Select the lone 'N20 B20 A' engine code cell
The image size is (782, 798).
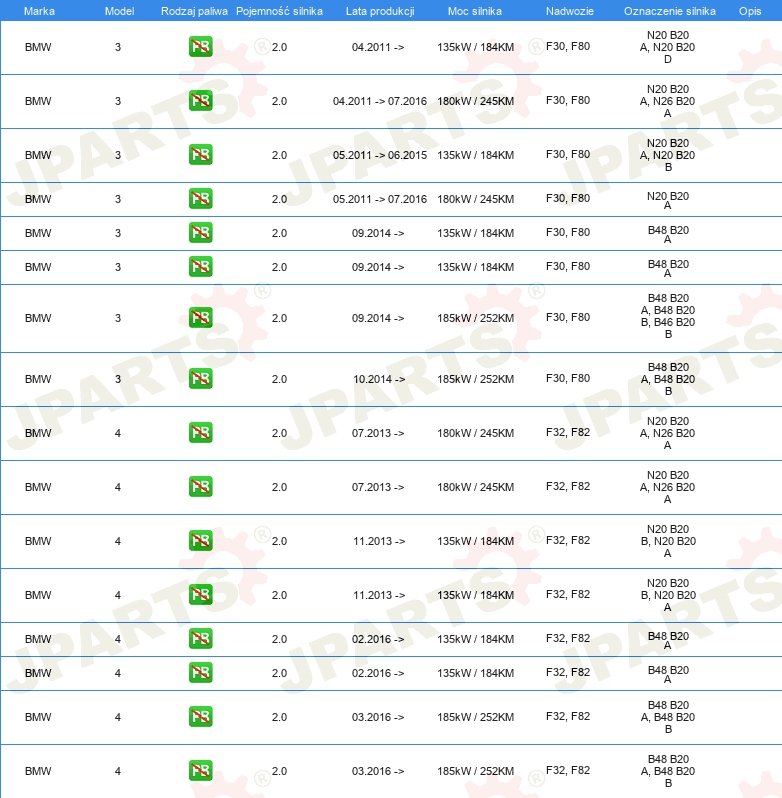pyautogui.click(x=668, y=201)
